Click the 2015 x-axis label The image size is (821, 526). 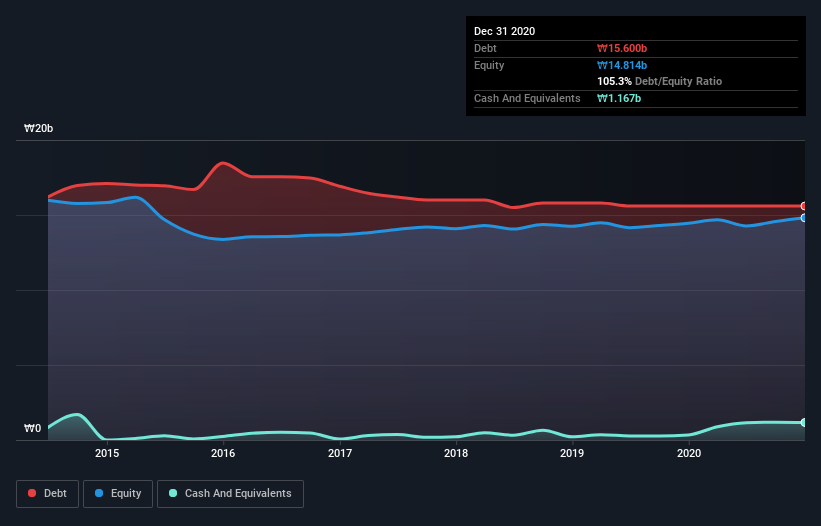click(x=107, y=453)
